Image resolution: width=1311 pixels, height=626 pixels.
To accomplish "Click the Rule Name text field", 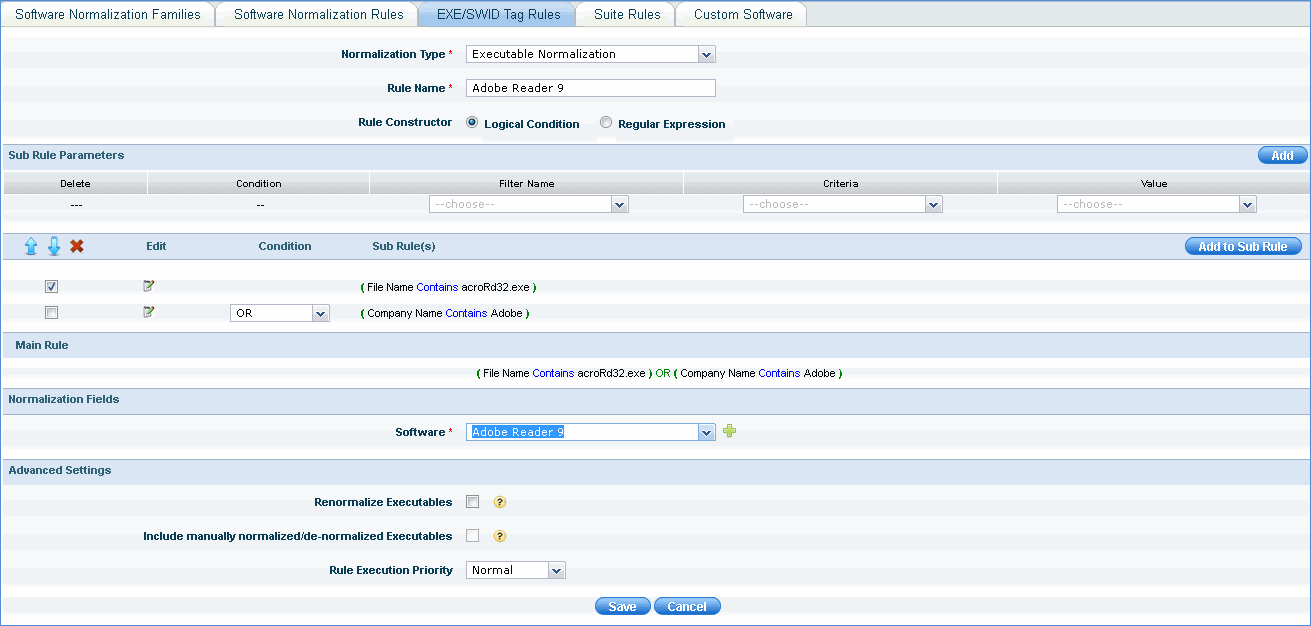I will 590,88.
